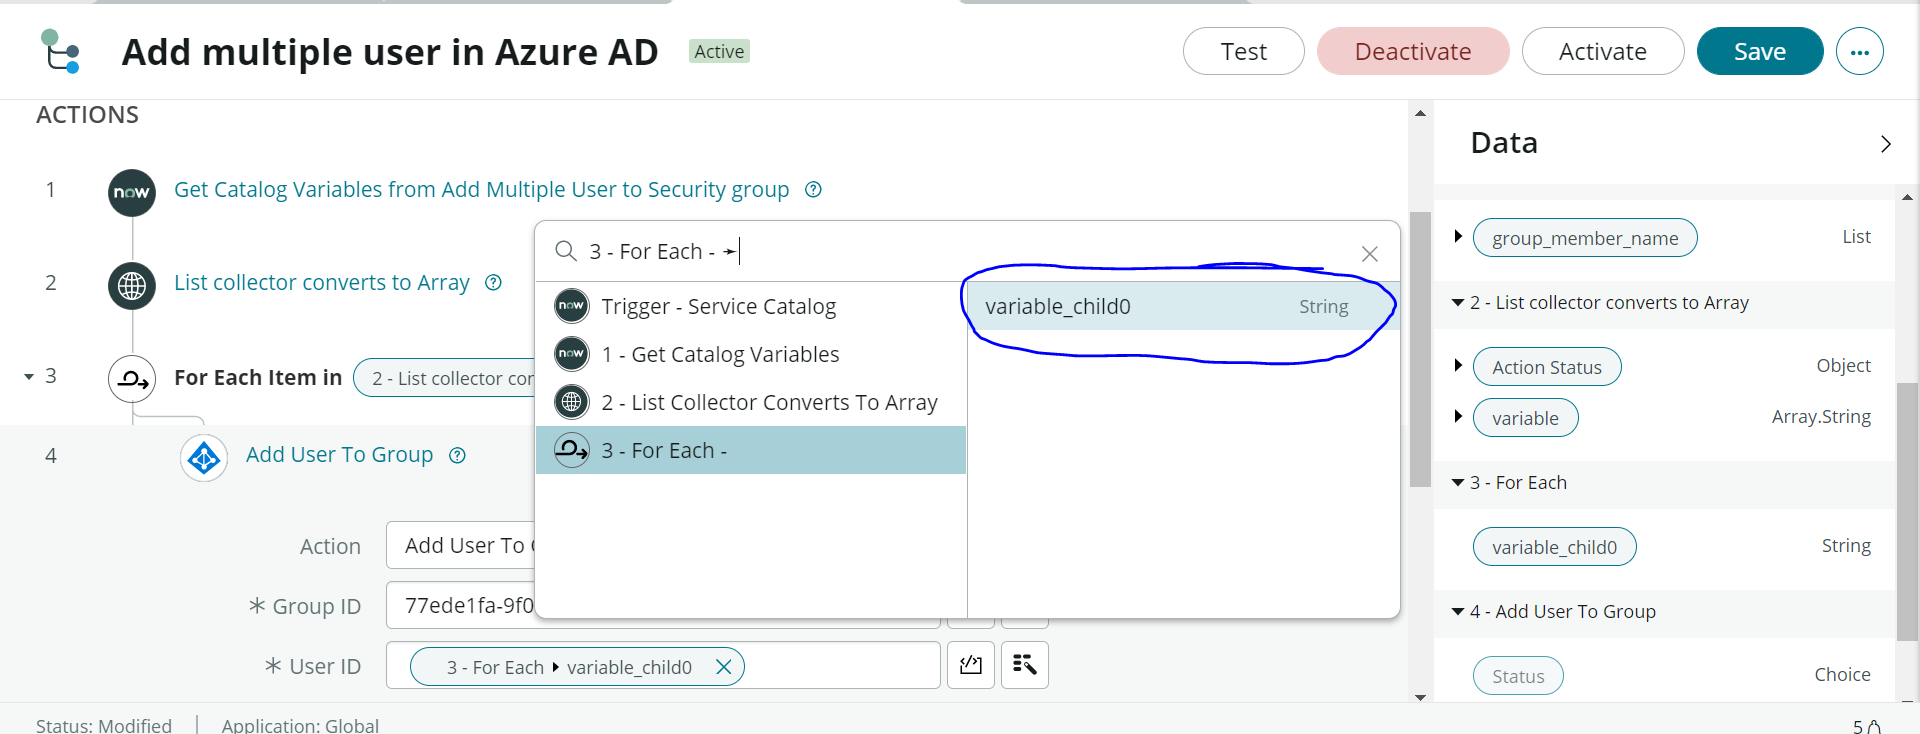Click the For Each loop icon in step 3
1920x734 pixels.
(132, 379)
